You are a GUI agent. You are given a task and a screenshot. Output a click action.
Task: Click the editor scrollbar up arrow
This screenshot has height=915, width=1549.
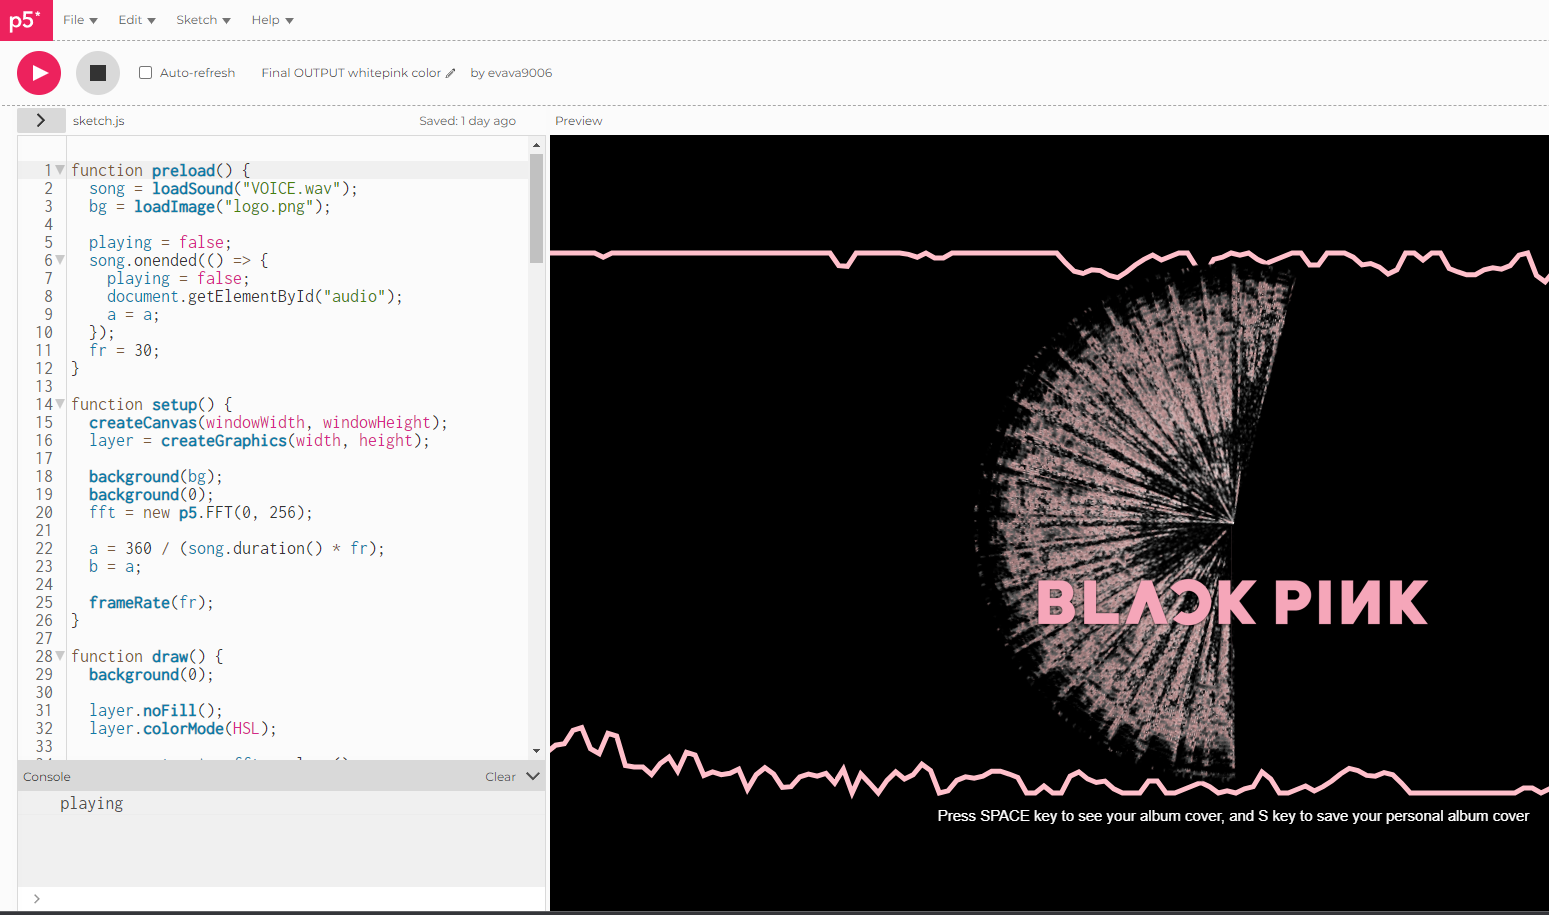537,145
